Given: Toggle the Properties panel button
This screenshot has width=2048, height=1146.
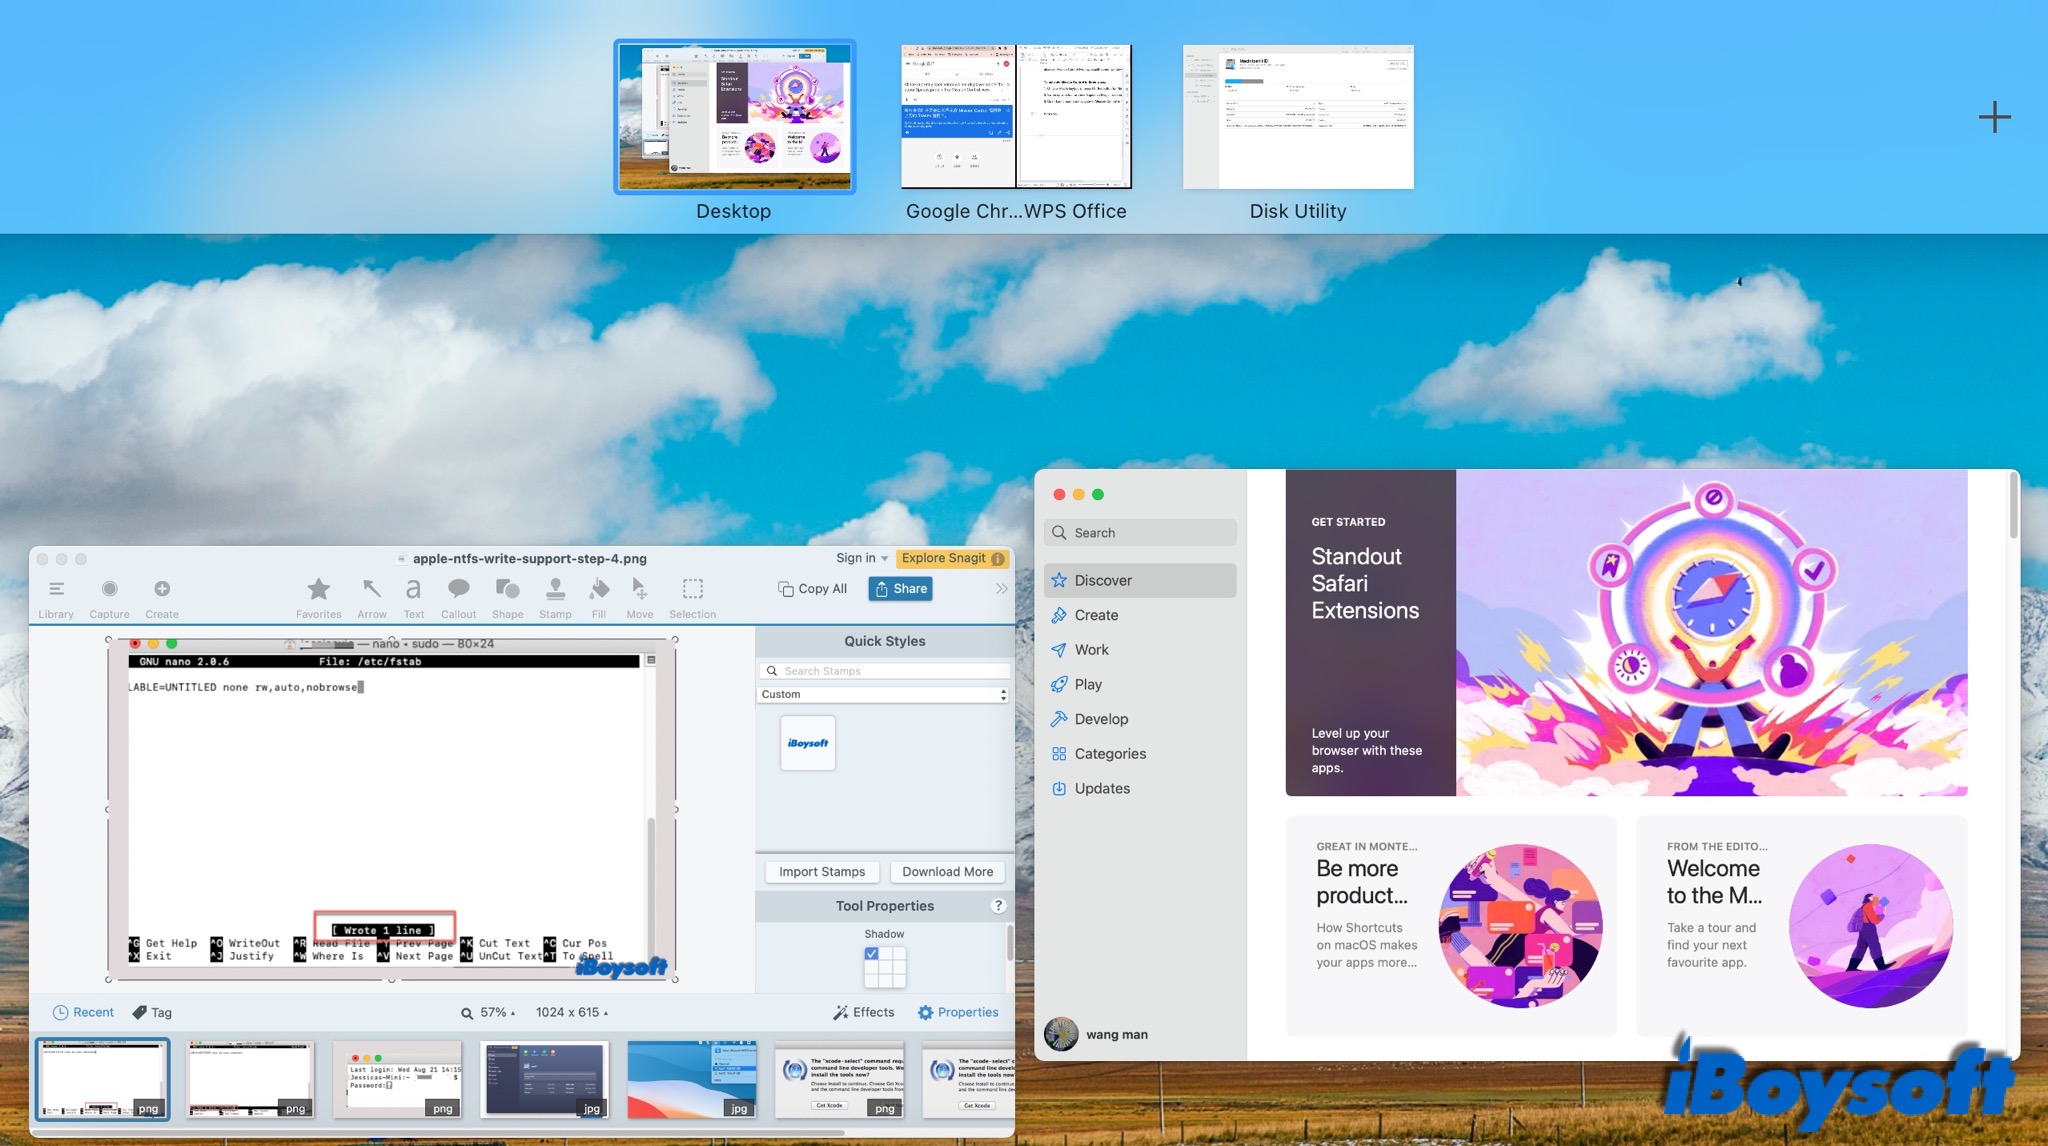Looking at the screenshot, I should (x=958, y=1012).
